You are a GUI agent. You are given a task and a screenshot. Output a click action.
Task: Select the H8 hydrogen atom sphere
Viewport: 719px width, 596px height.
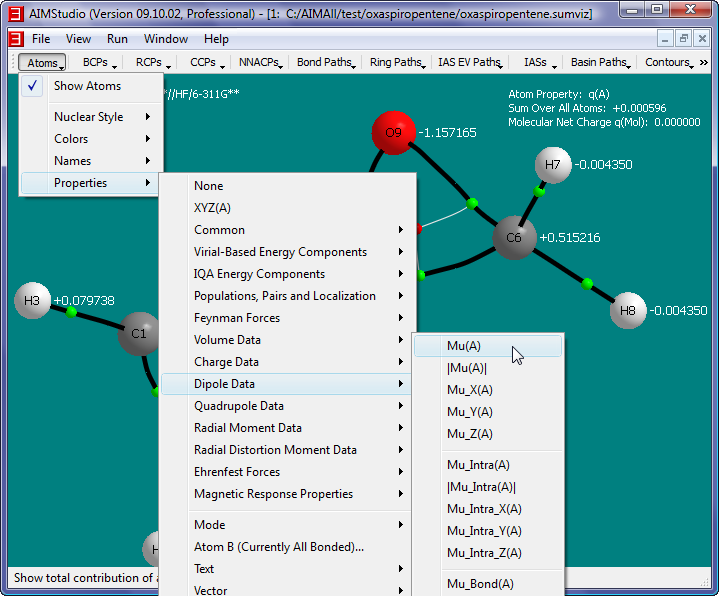pos(627,311)
